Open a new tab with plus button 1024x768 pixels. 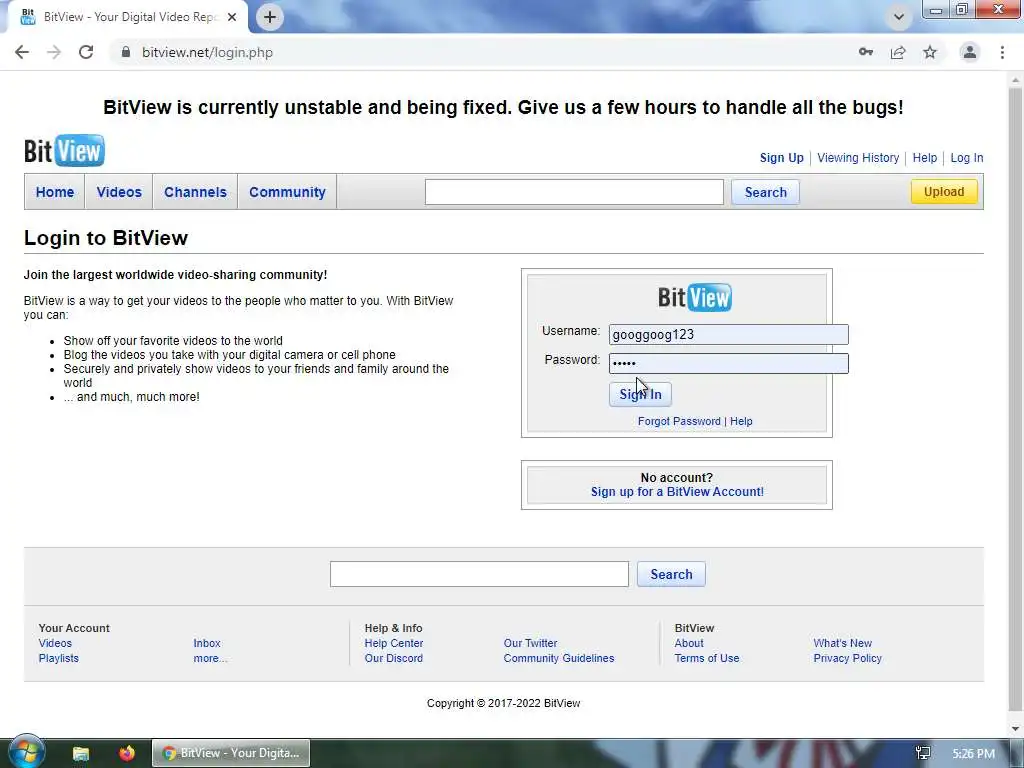coord(270,17)
